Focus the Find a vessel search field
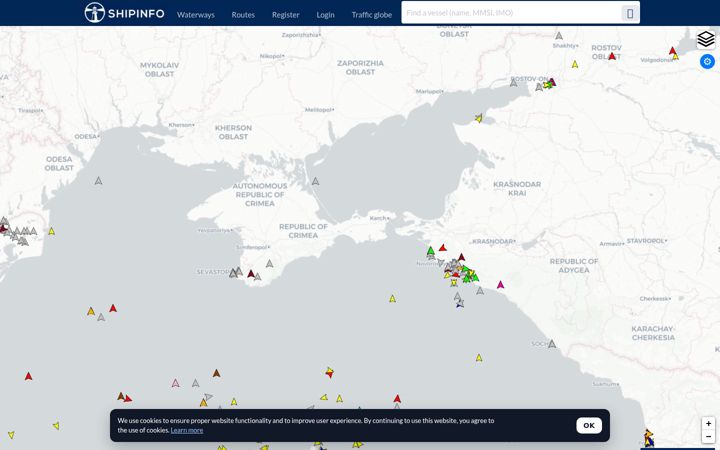The width and height of the screenshot is (720, 450). pyautogui.click(x=511, y=13)
